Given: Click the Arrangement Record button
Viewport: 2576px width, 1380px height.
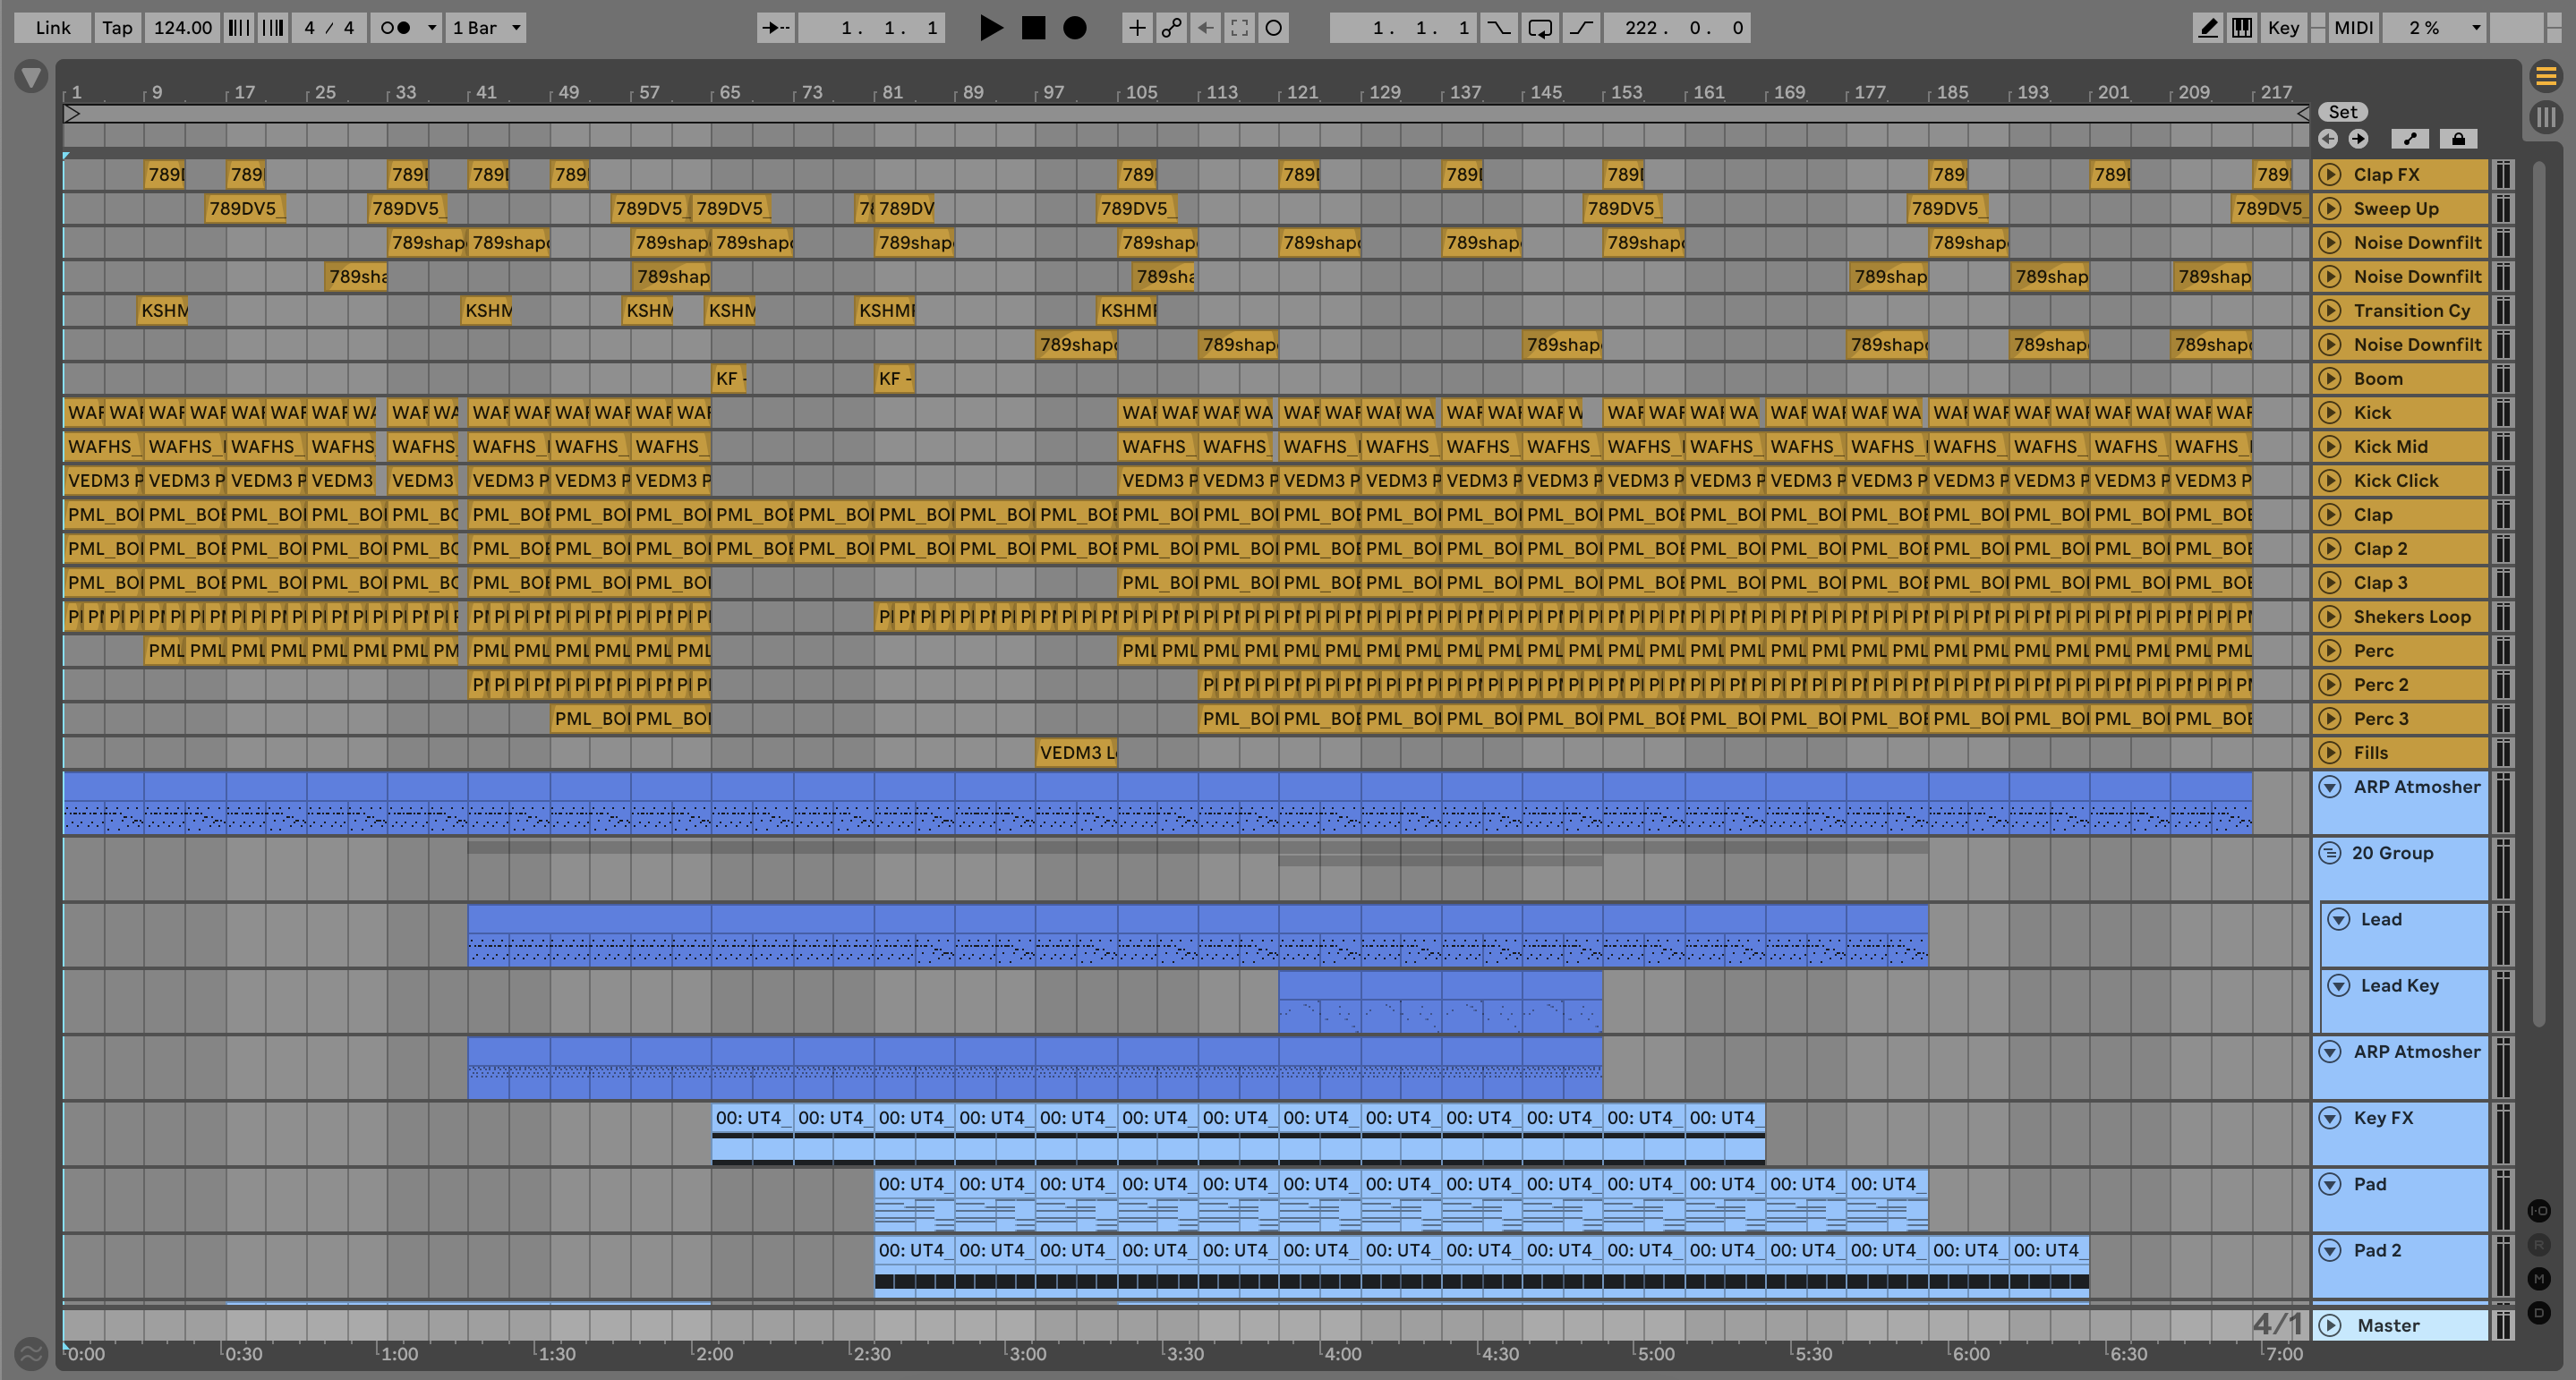Looking at the screenshot, I should tap(1074, 28).
